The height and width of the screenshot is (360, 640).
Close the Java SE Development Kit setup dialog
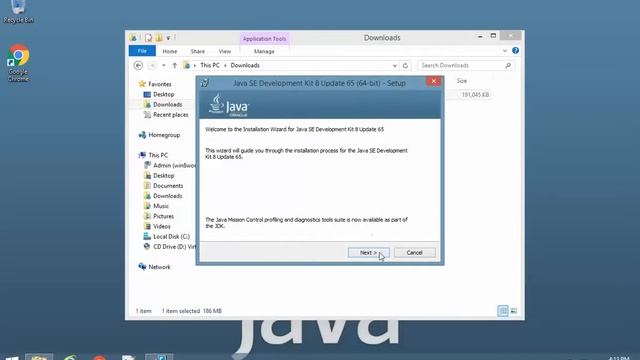(x=433, y=81)
